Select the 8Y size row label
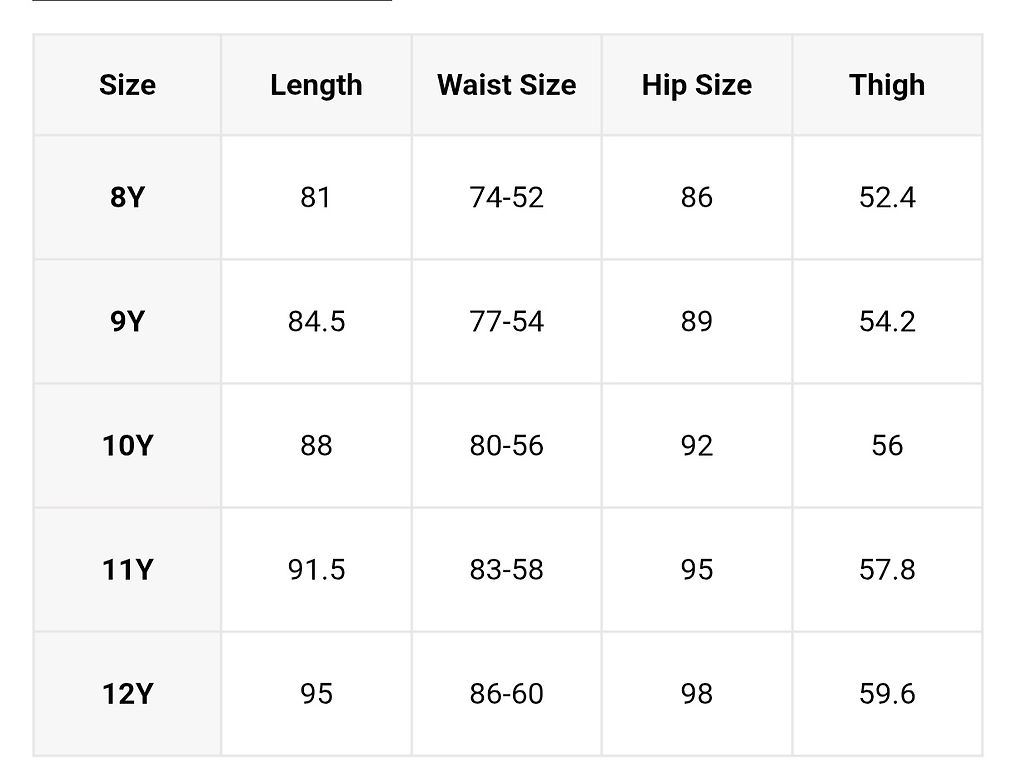Image resolution: width=1016 pixels, height=768 pixels. (x=127, y=197)
